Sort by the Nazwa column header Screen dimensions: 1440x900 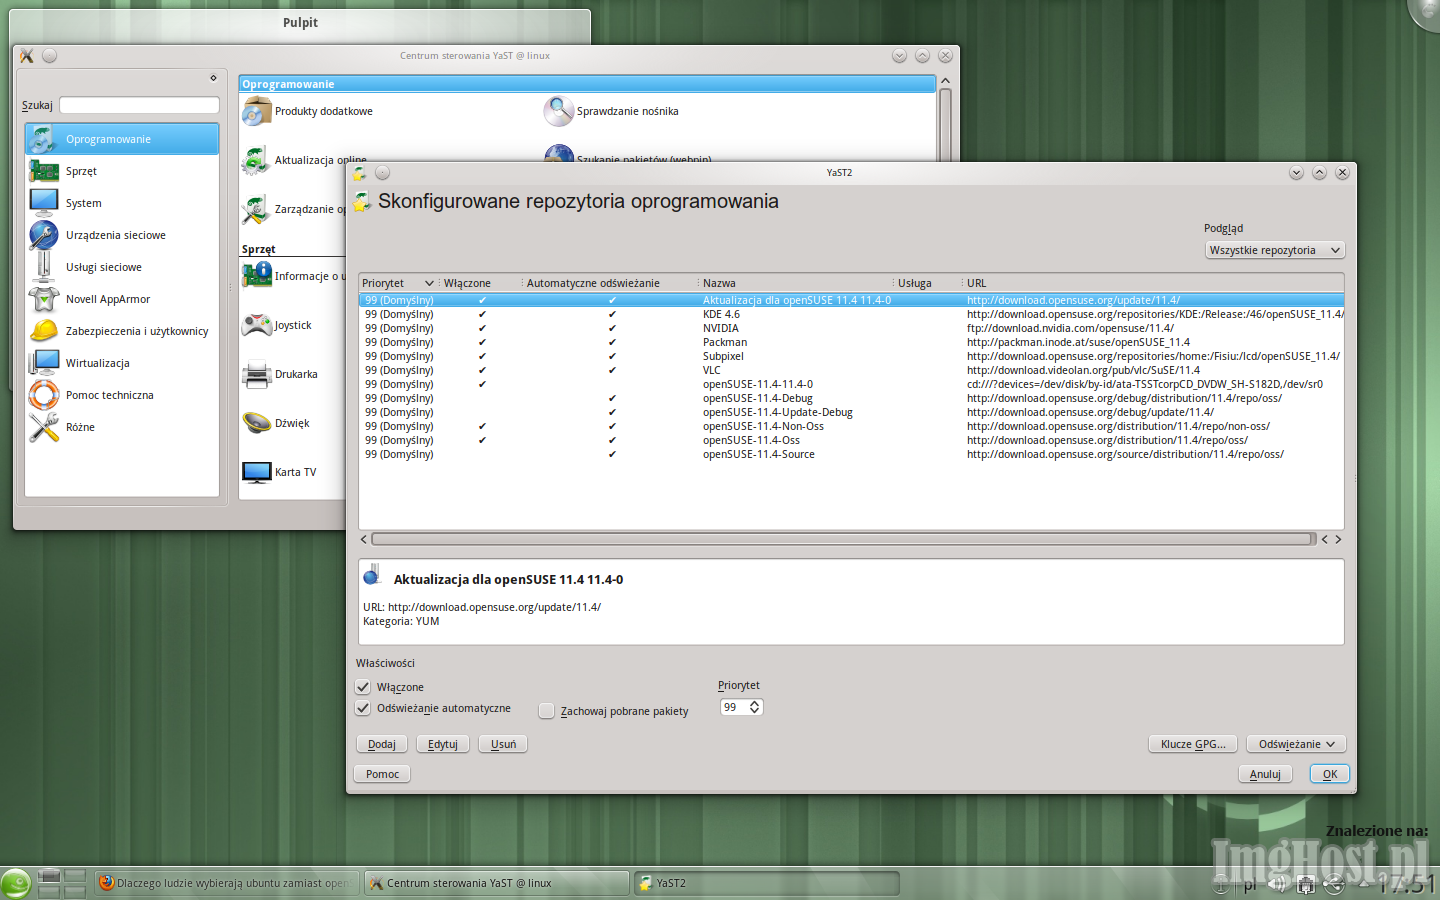click(x=795, y=283)
